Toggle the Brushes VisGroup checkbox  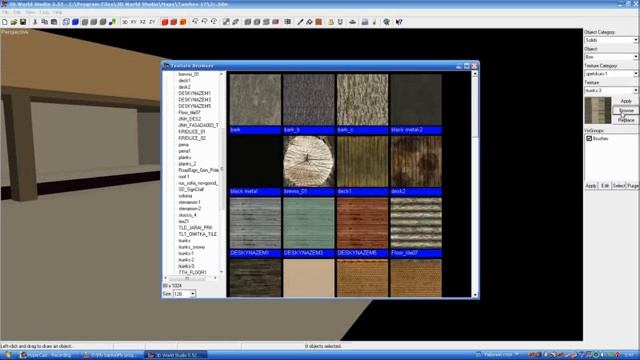tap(589, 139)
